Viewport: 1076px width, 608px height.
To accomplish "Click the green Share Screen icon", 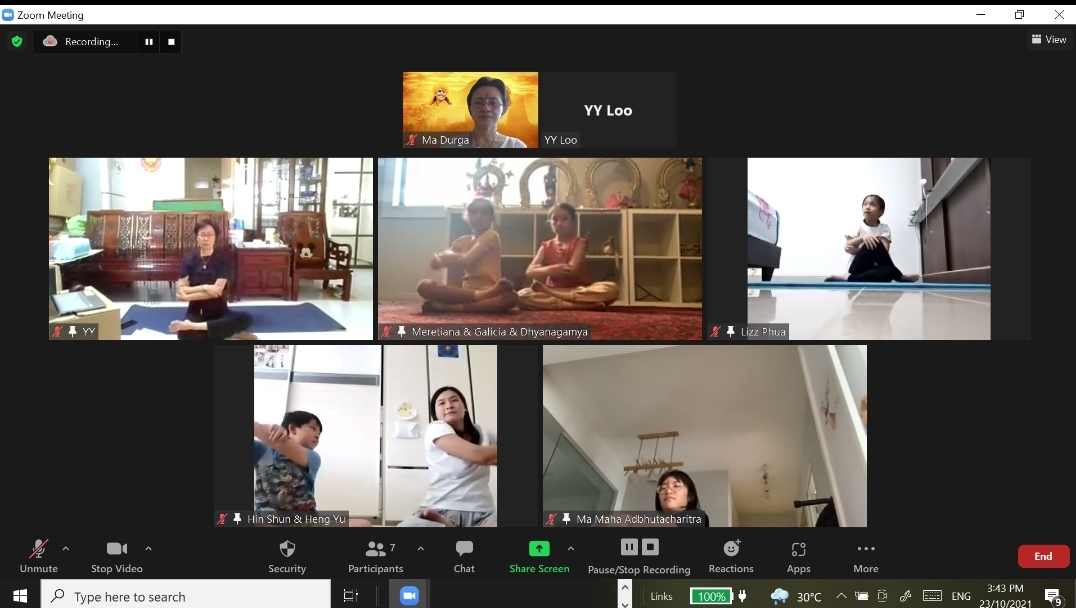I will (x=539, y=548).
